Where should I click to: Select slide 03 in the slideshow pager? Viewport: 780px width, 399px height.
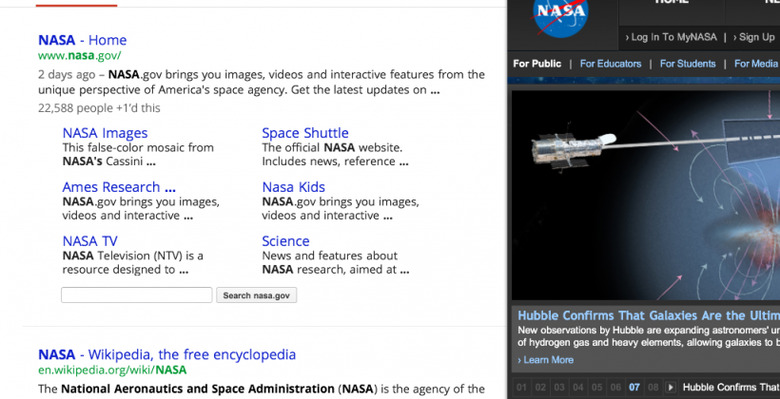click(559, 387)
